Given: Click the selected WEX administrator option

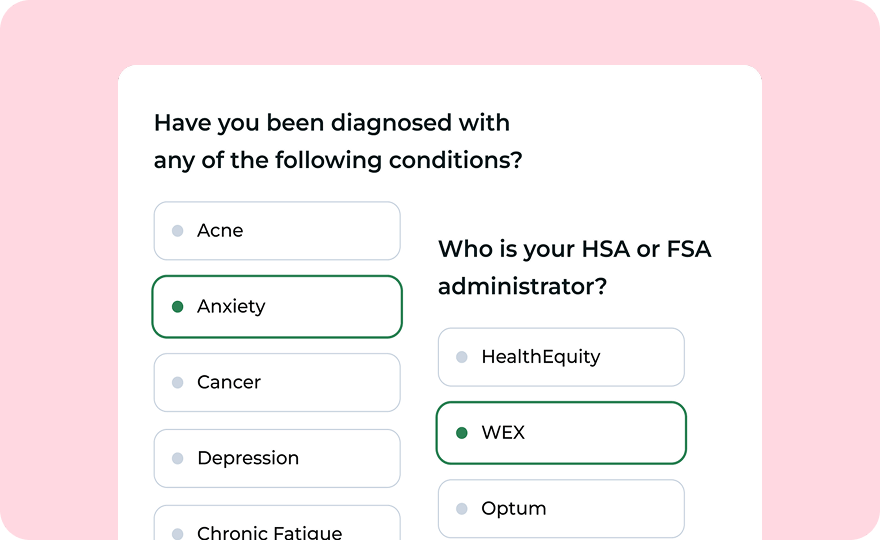Looking at the screenshot, I should (561, 433).
